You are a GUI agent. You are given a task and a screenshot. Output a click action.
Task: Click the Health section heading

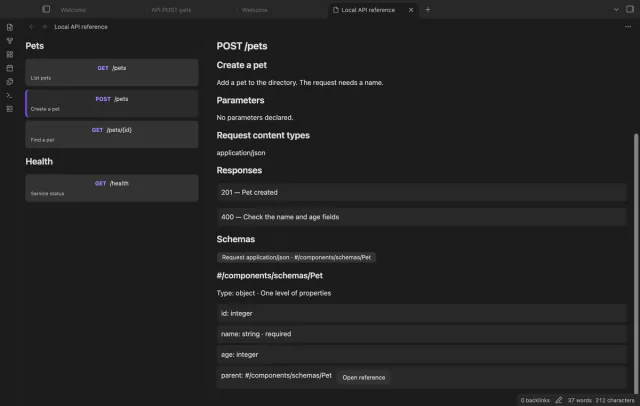(x=39, y=162)
